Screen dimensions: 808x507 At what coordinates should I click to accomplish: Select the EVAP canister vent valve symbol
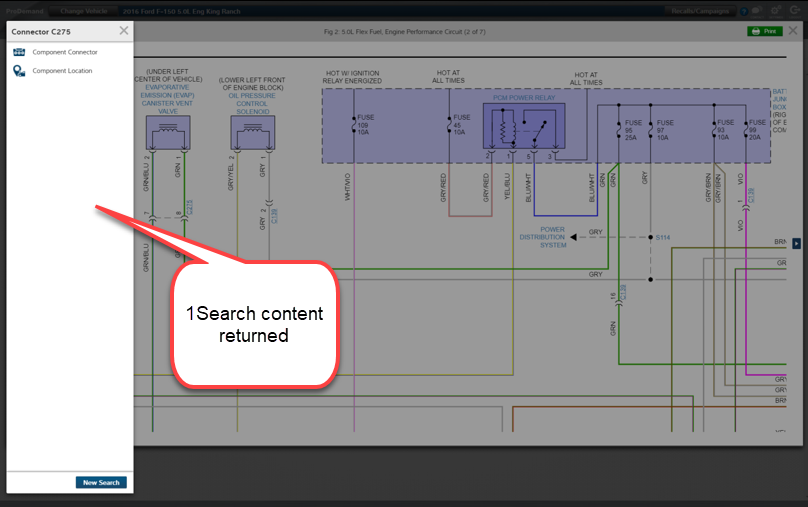pos(166,131)
